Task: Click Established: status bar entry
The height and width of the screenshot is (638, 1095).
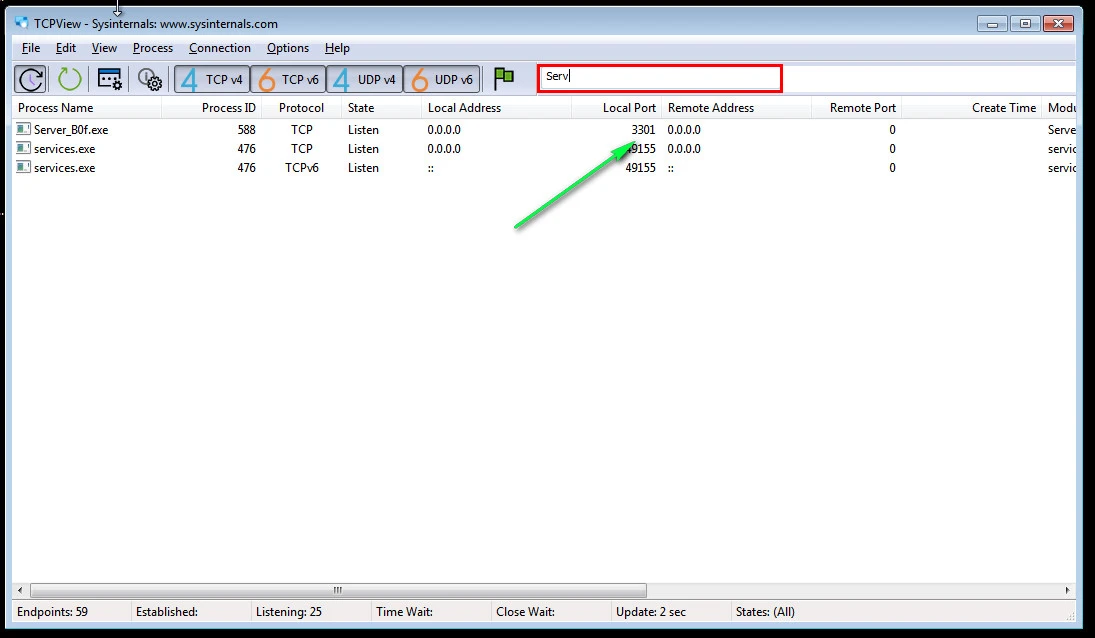Action: [x=167, y=612]
